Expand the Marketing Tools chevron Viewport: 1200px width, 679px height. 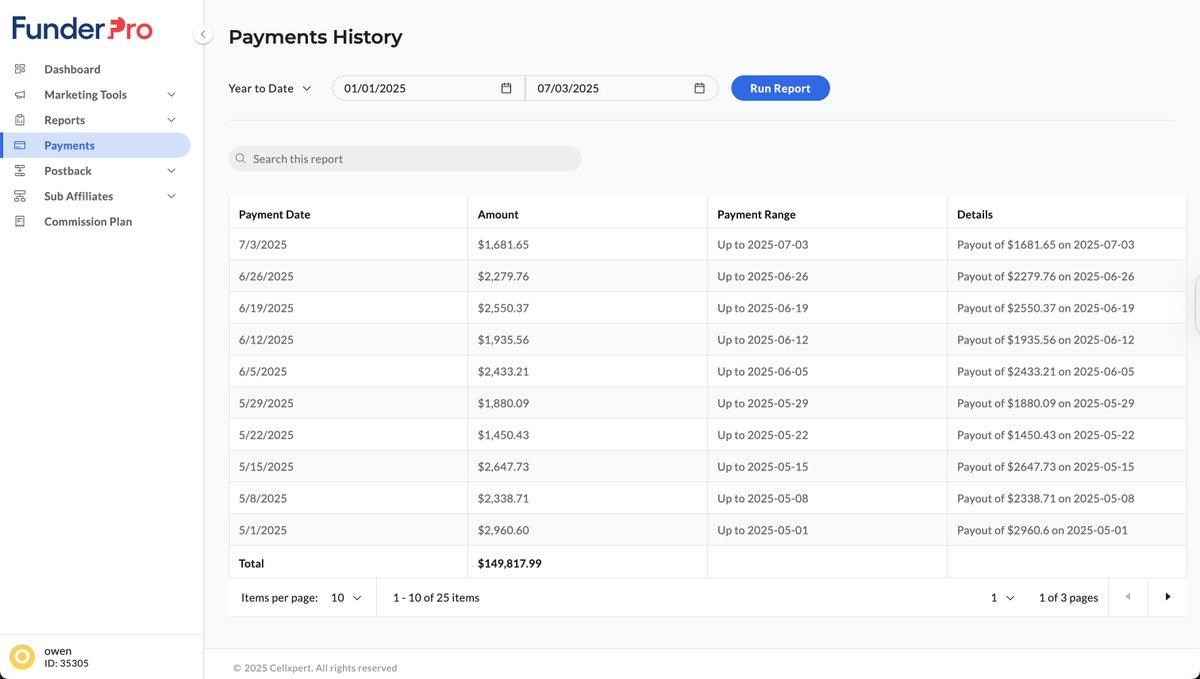coord(171,95)
